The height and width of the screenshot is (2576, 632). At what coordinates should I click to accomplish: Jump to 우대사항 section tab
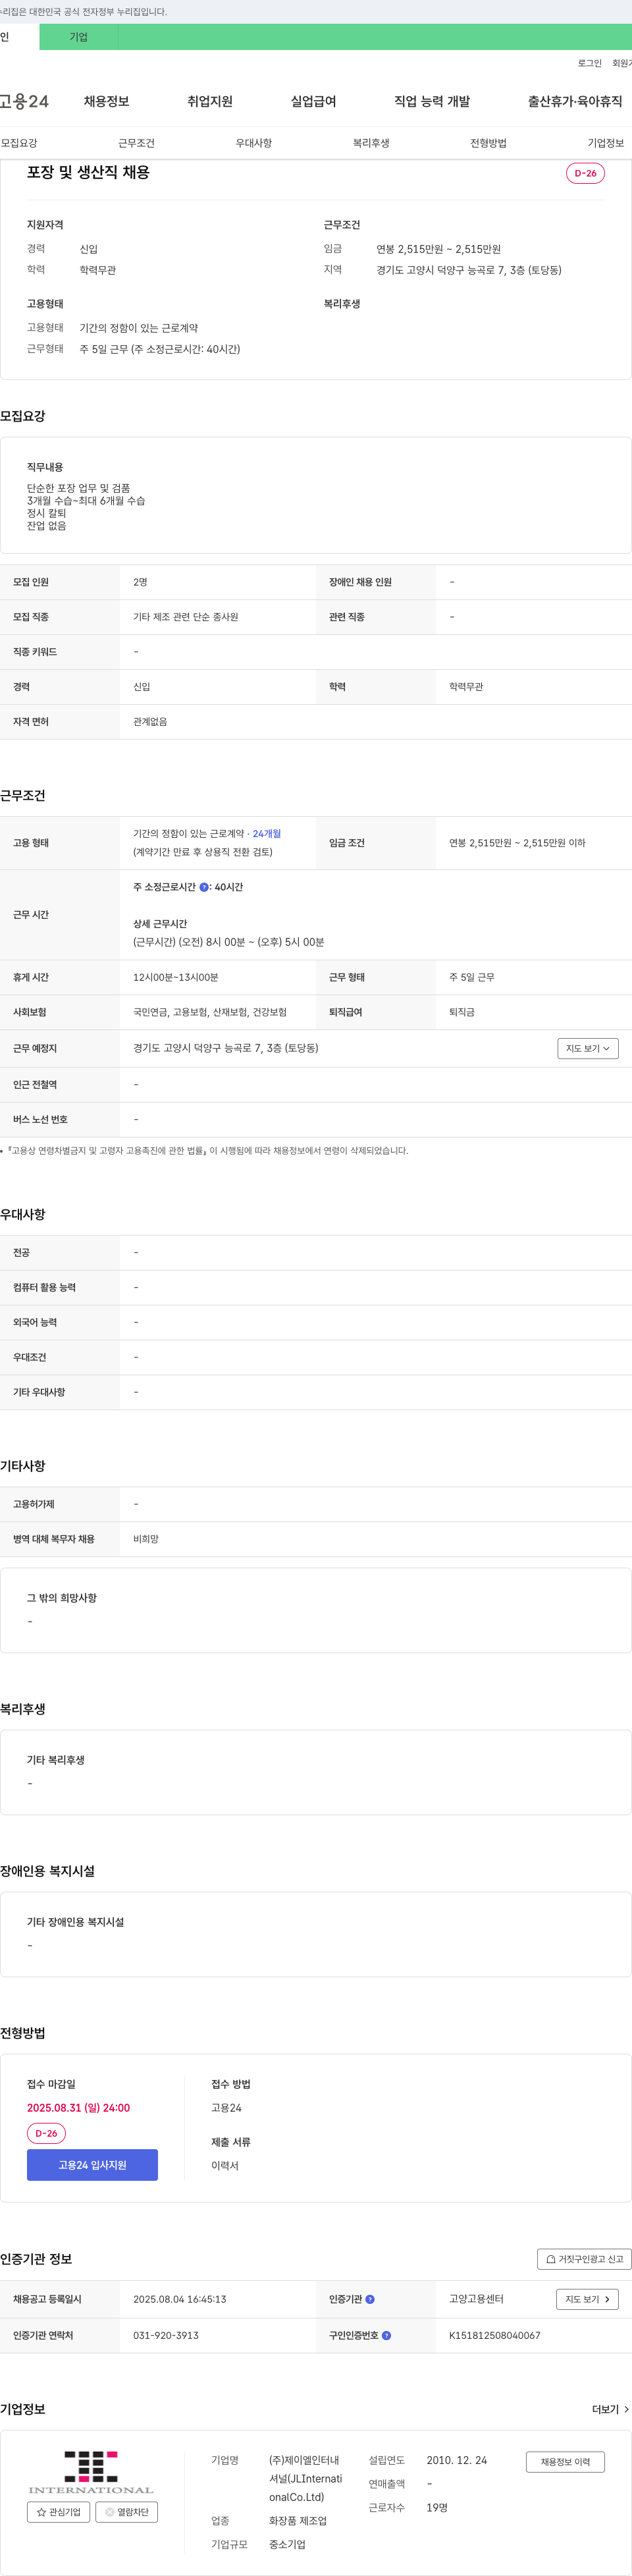(x=254, y=143)
